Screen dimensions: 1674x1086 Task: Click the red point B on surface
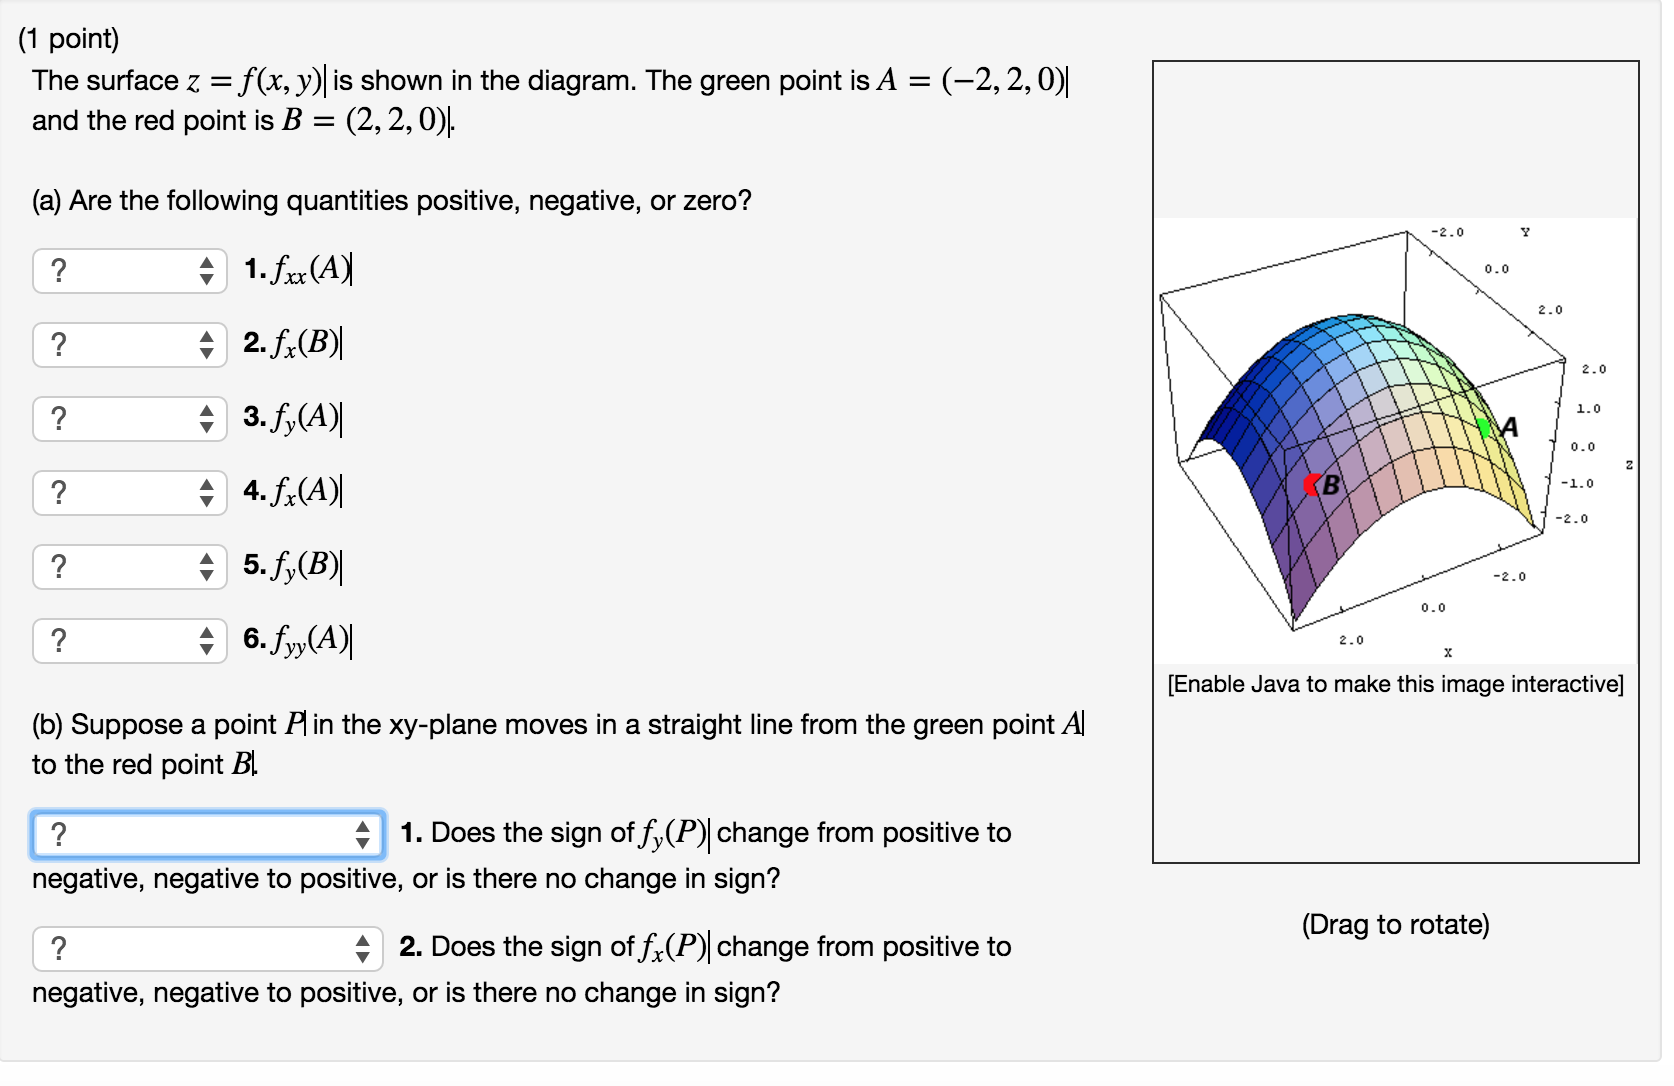click(x=1313, y=485)
